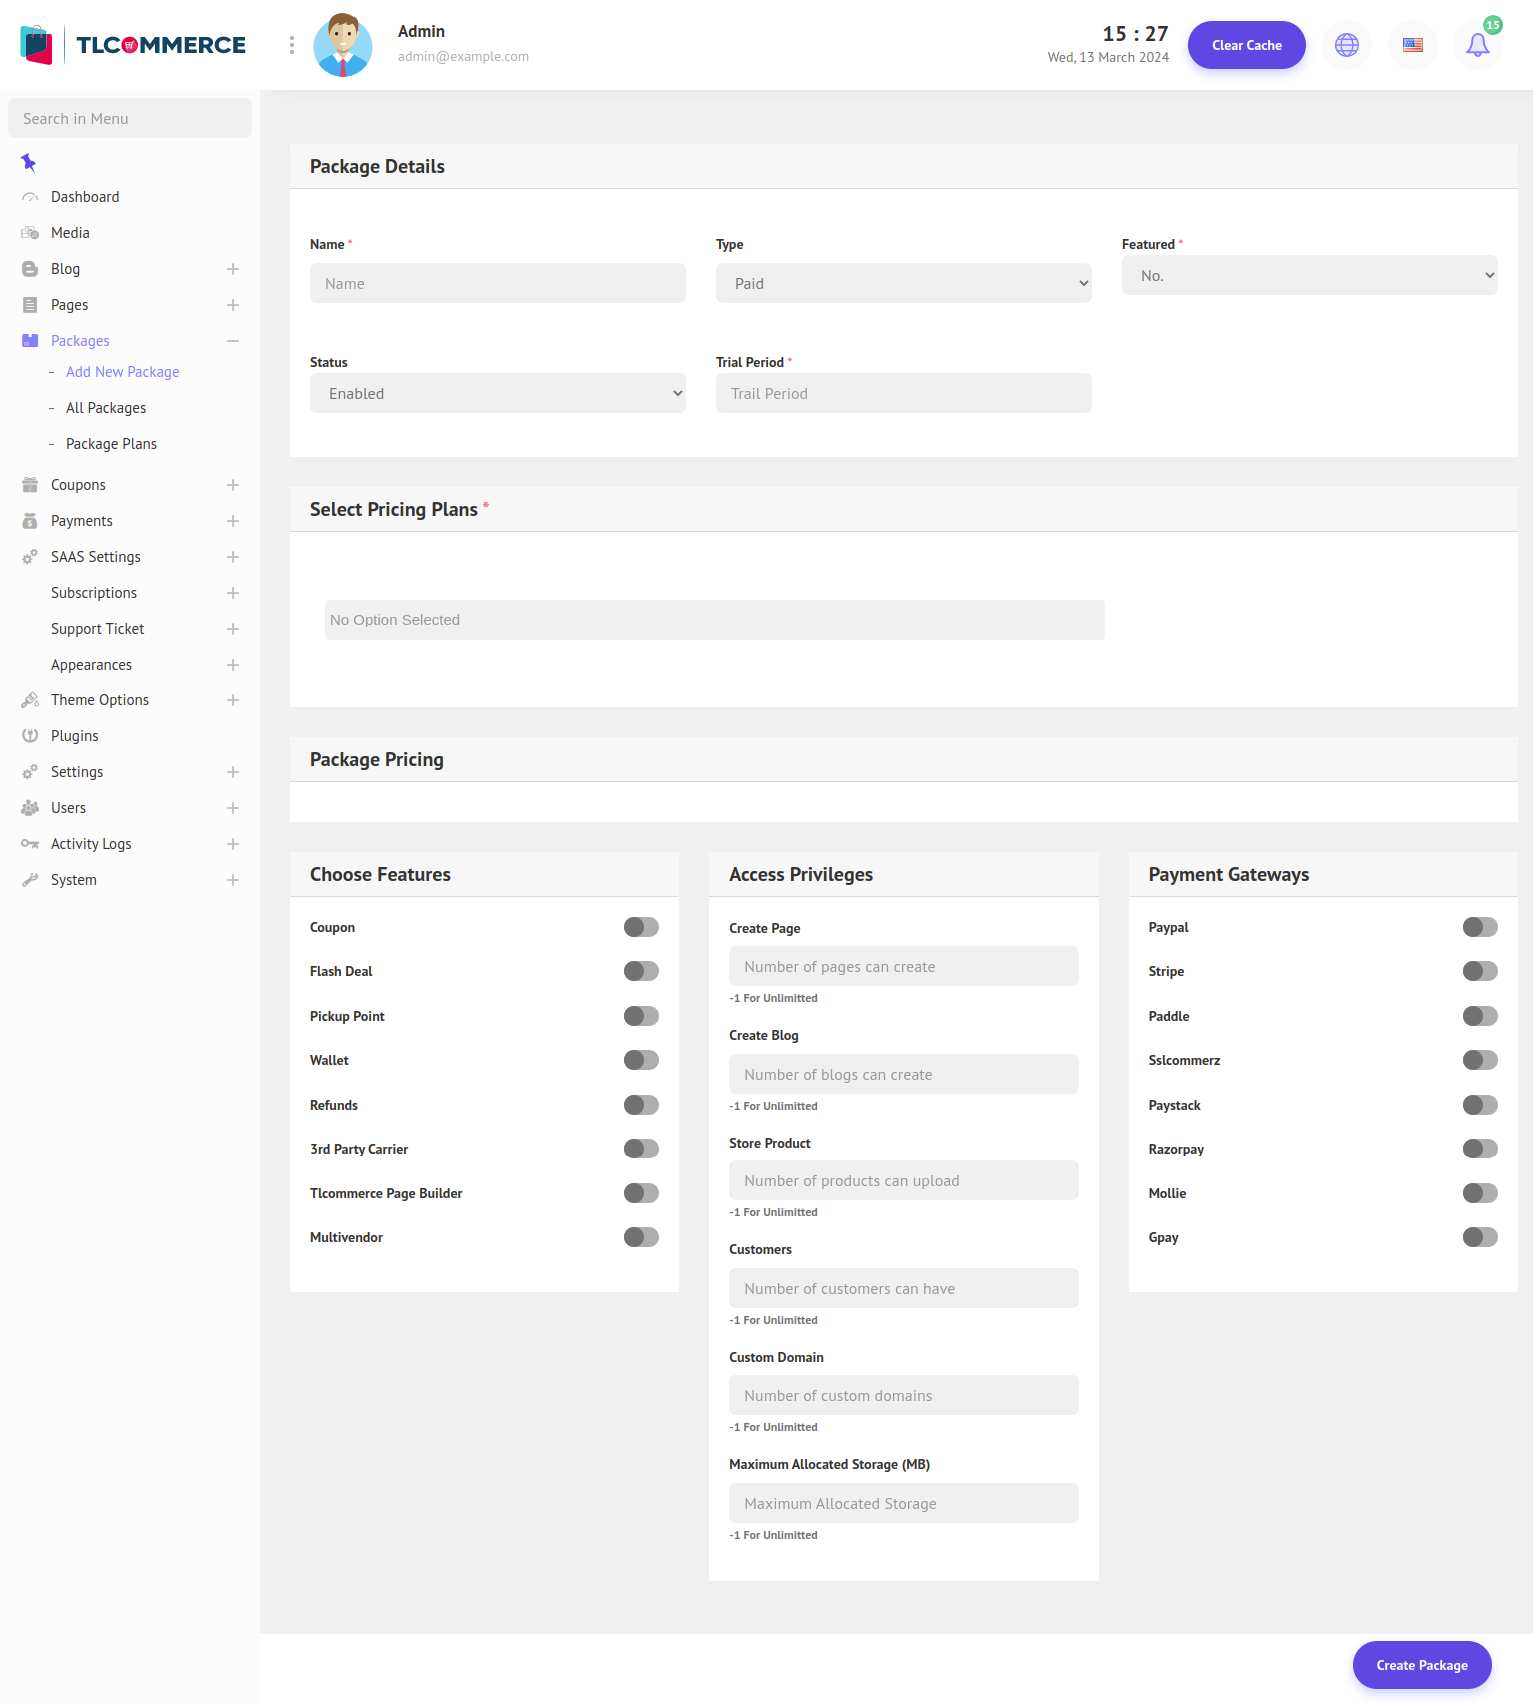Screen dimensions: 1533x1704
Task: Open the Status dropdown showing Enabled
Action: click(x=497, y=393)
